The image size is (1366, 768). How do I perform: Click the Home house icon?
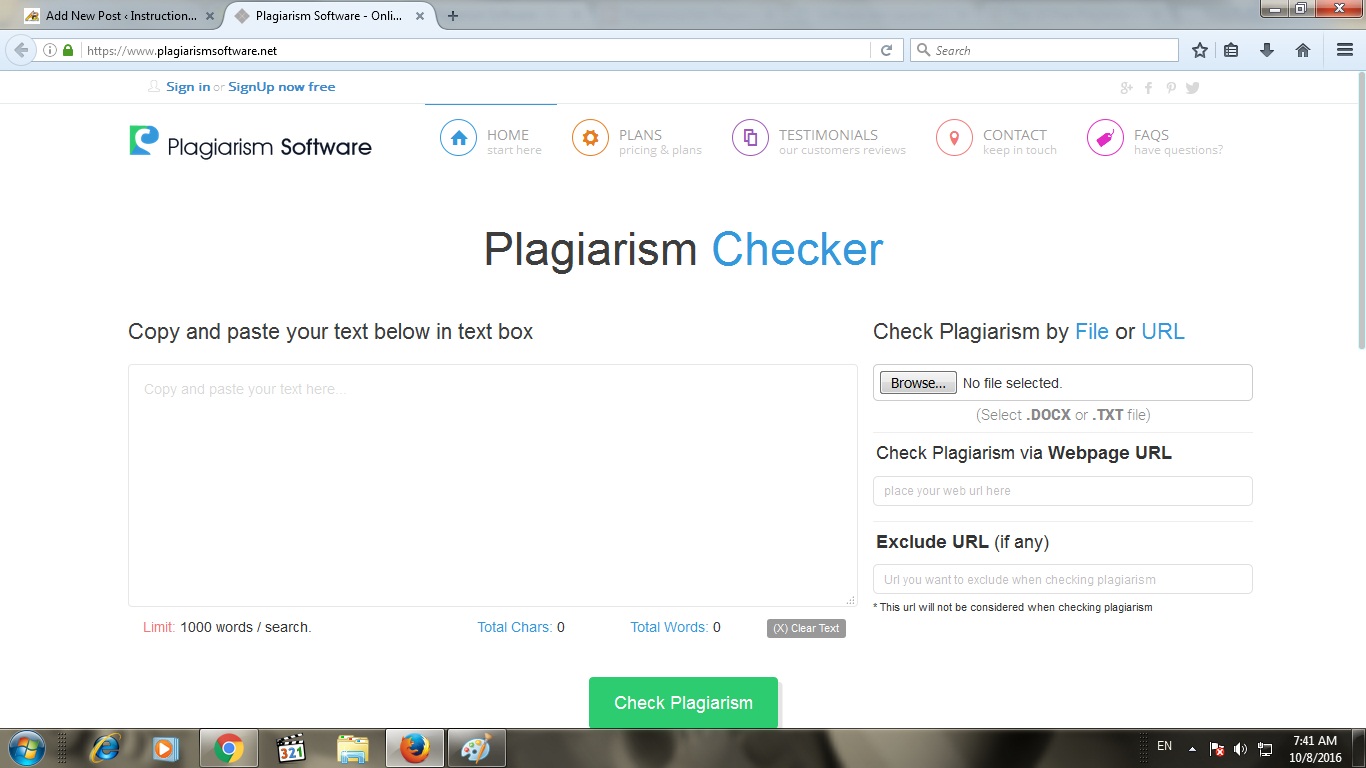458,138
